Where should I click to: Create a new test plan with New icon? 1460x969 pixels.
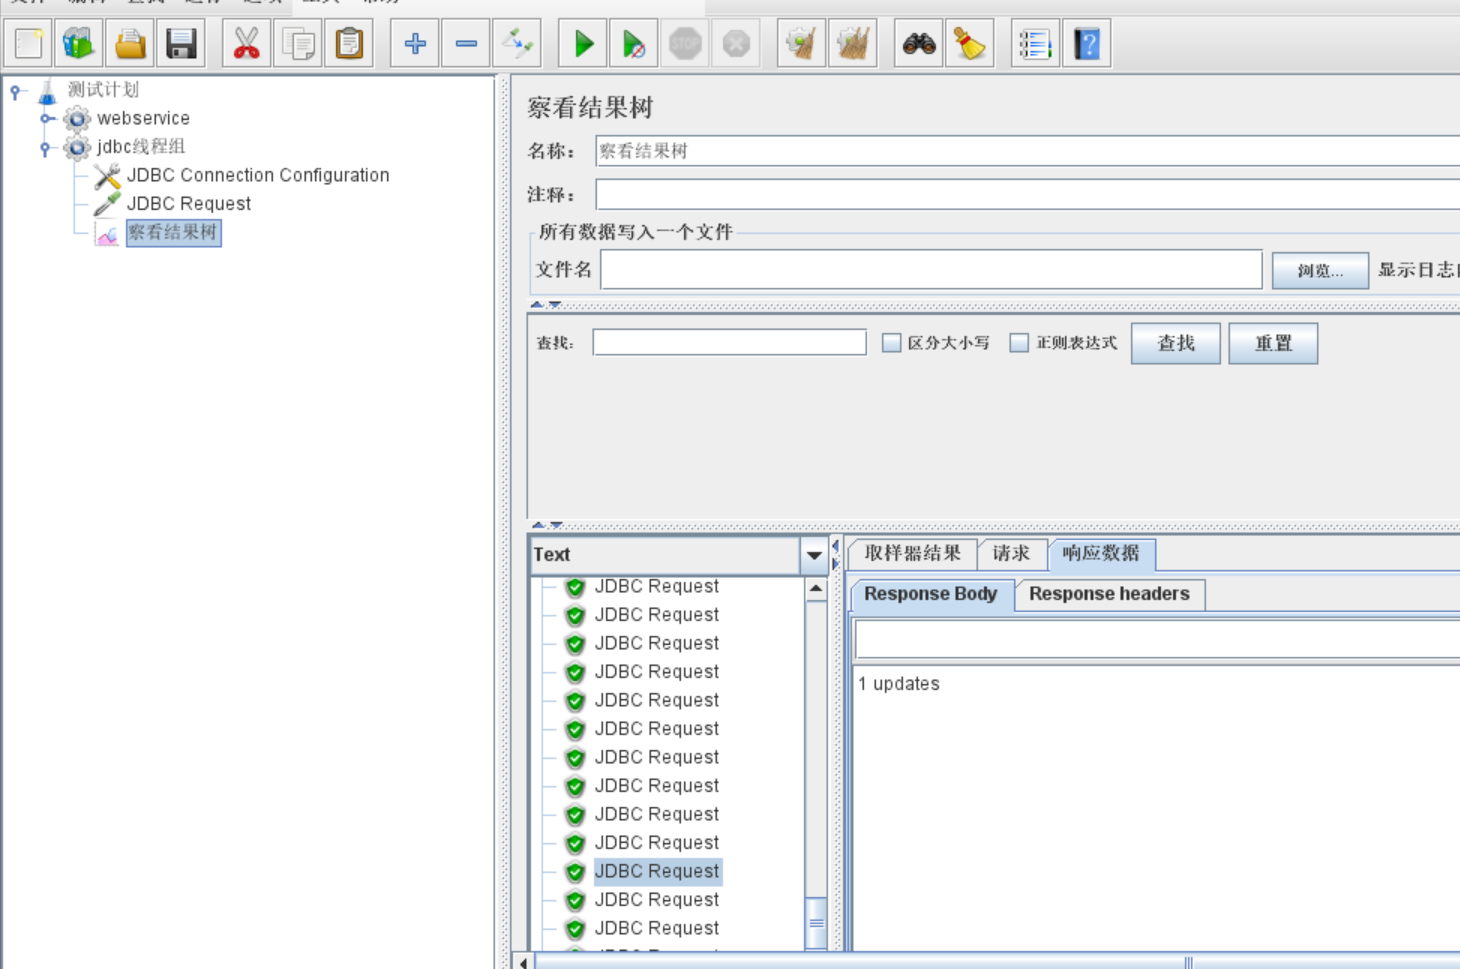[x=29, y=44]
